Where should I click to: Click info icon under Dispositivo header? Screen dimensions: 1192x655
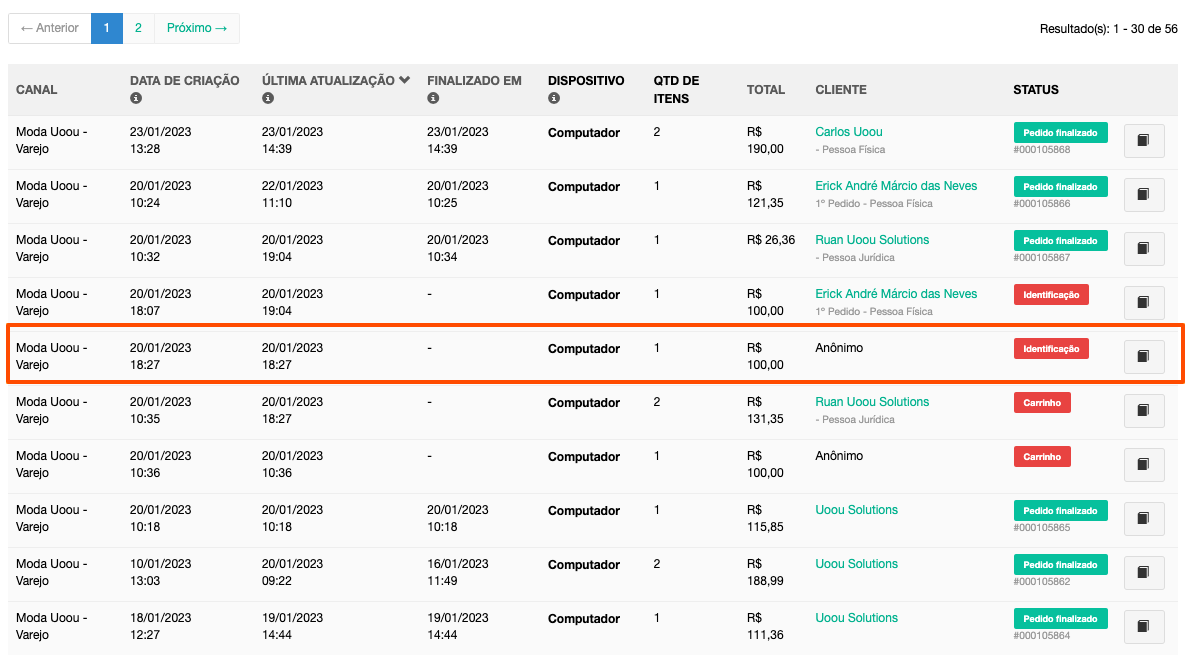553,98
